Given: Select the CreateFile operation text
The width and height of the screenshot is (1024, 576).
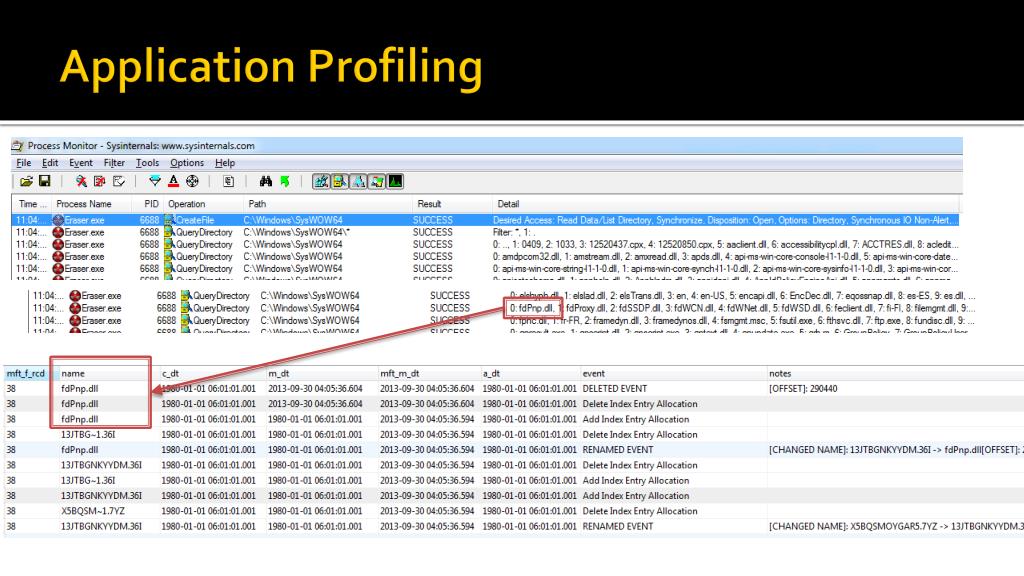Looking at the screenshot, I should click(x=195, y=220).
